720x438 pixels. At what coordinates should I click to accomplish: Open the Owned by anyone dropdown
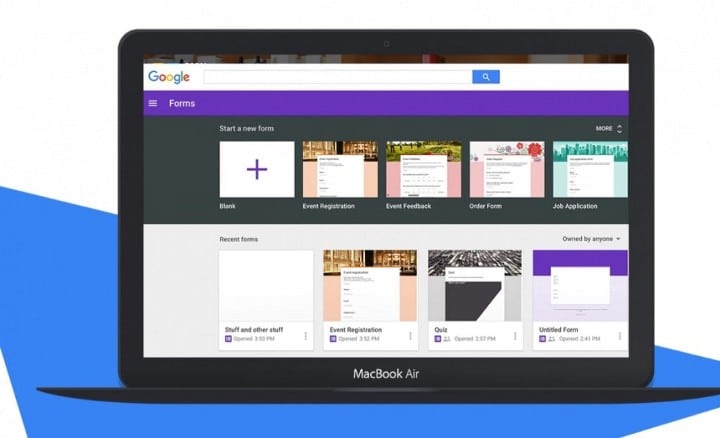click(591, 239)
